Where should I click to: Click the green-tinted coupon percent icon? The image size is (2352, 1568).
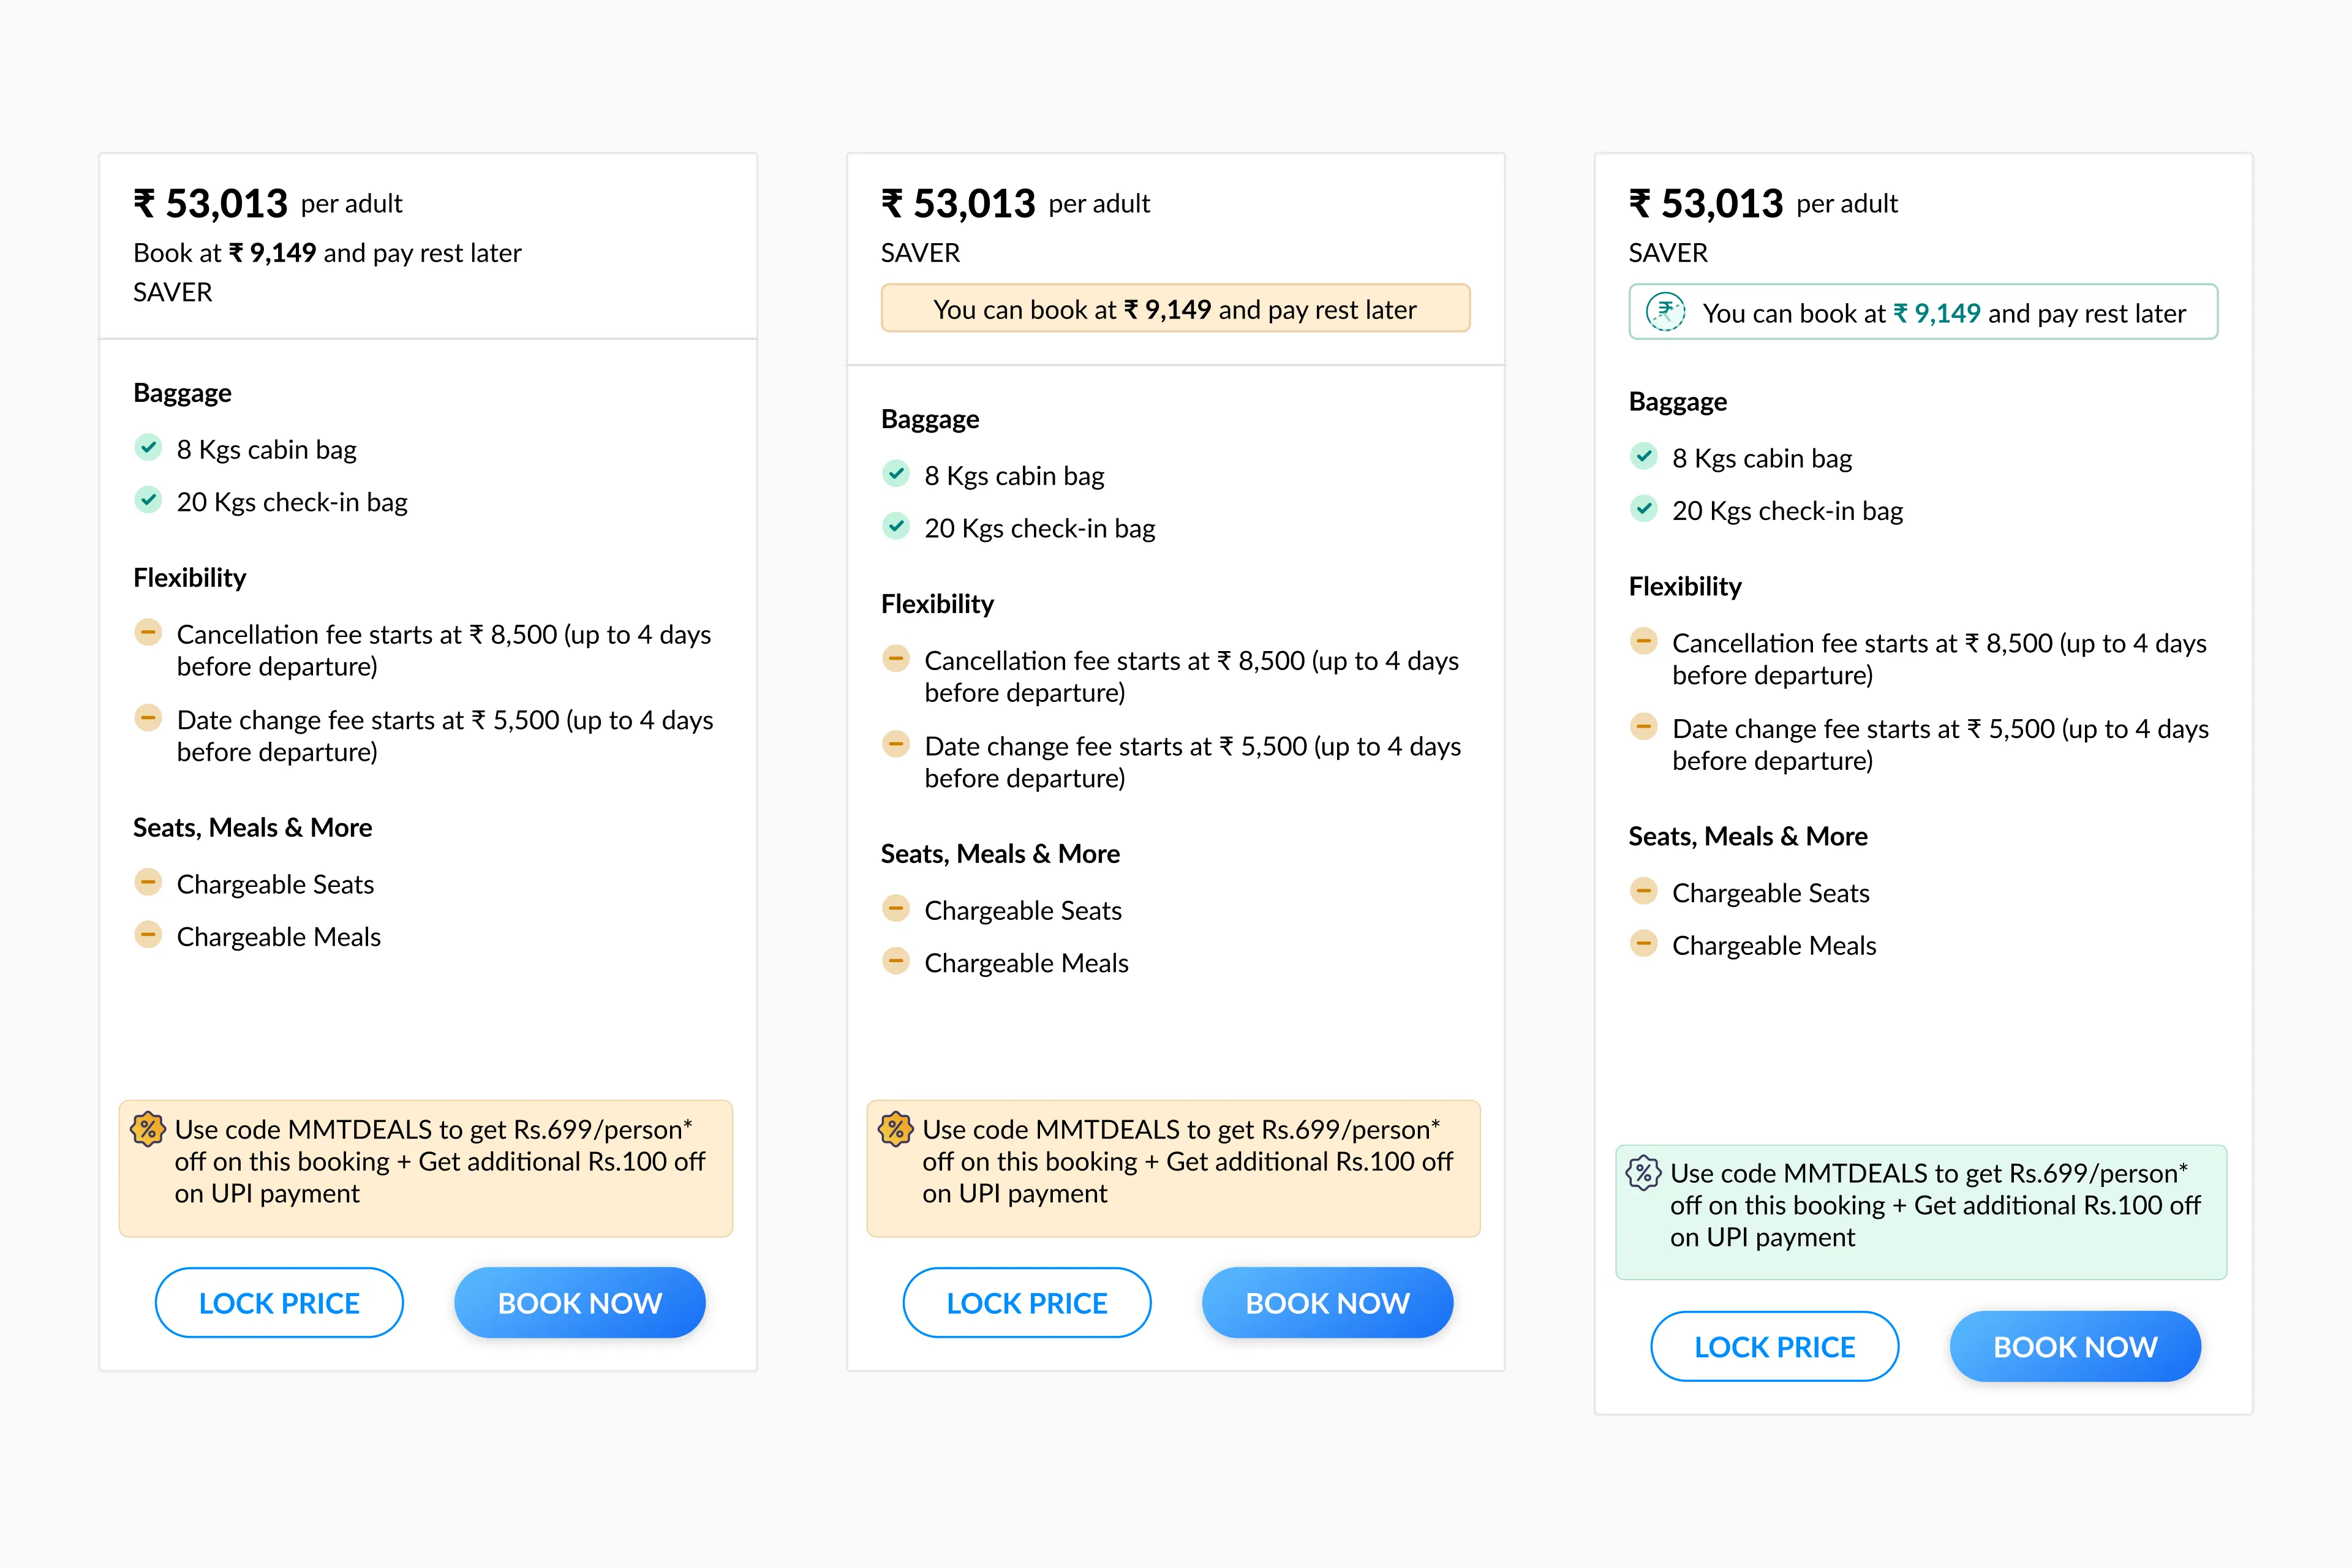coord(1643,1172)
